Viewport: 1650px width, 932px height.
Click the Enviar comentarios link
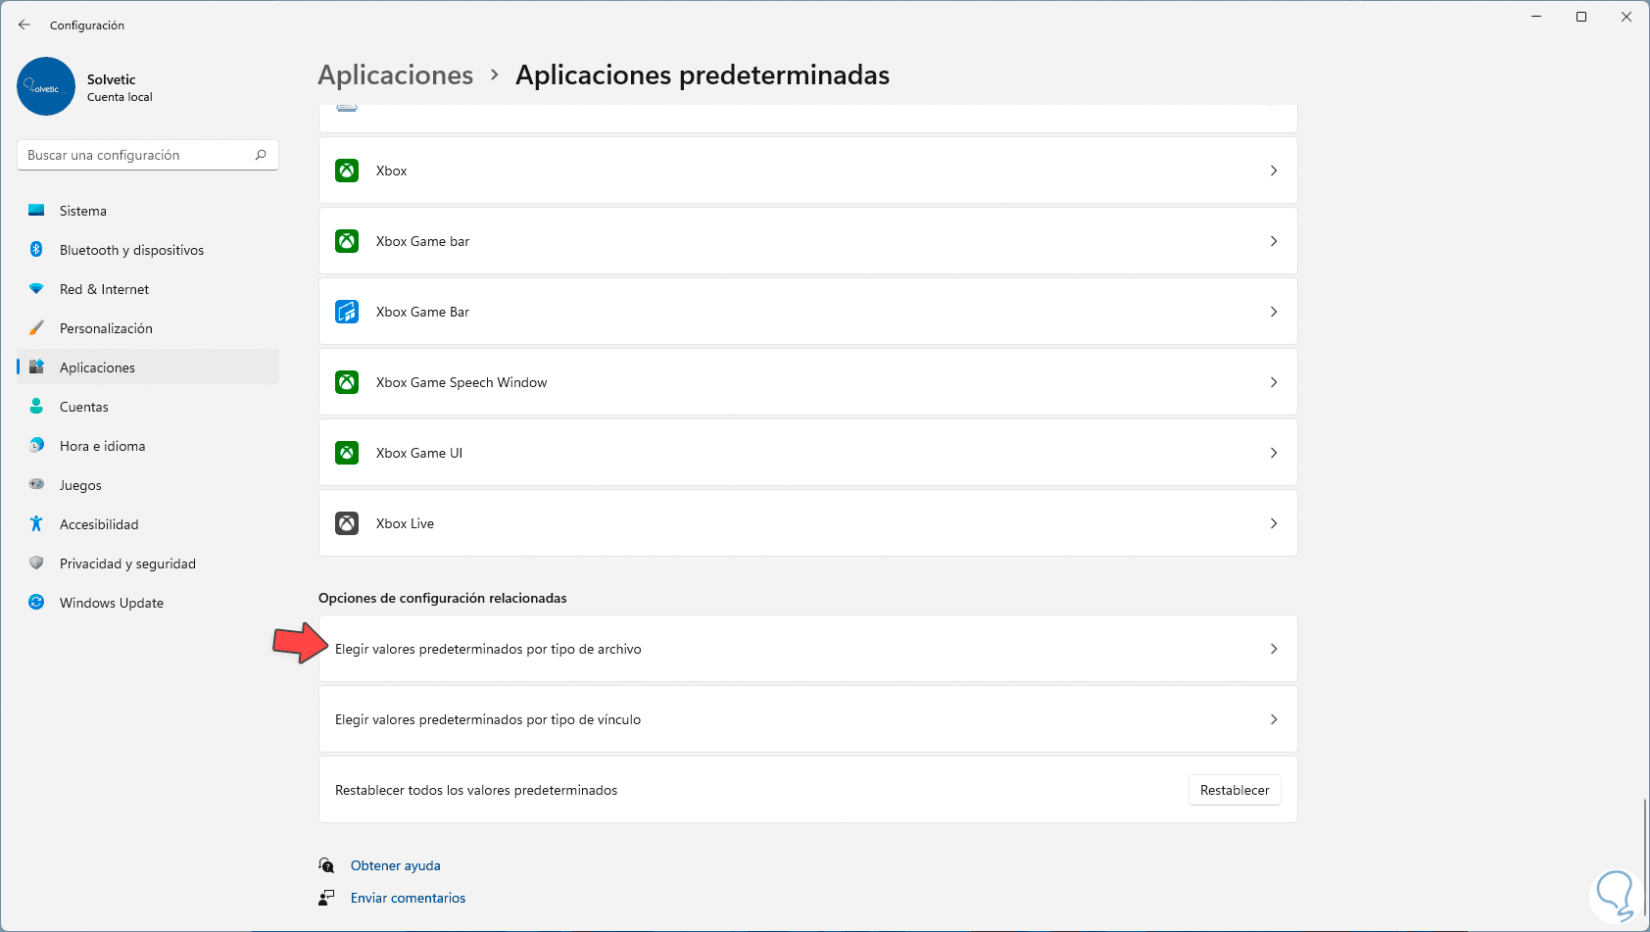(408, 898)
